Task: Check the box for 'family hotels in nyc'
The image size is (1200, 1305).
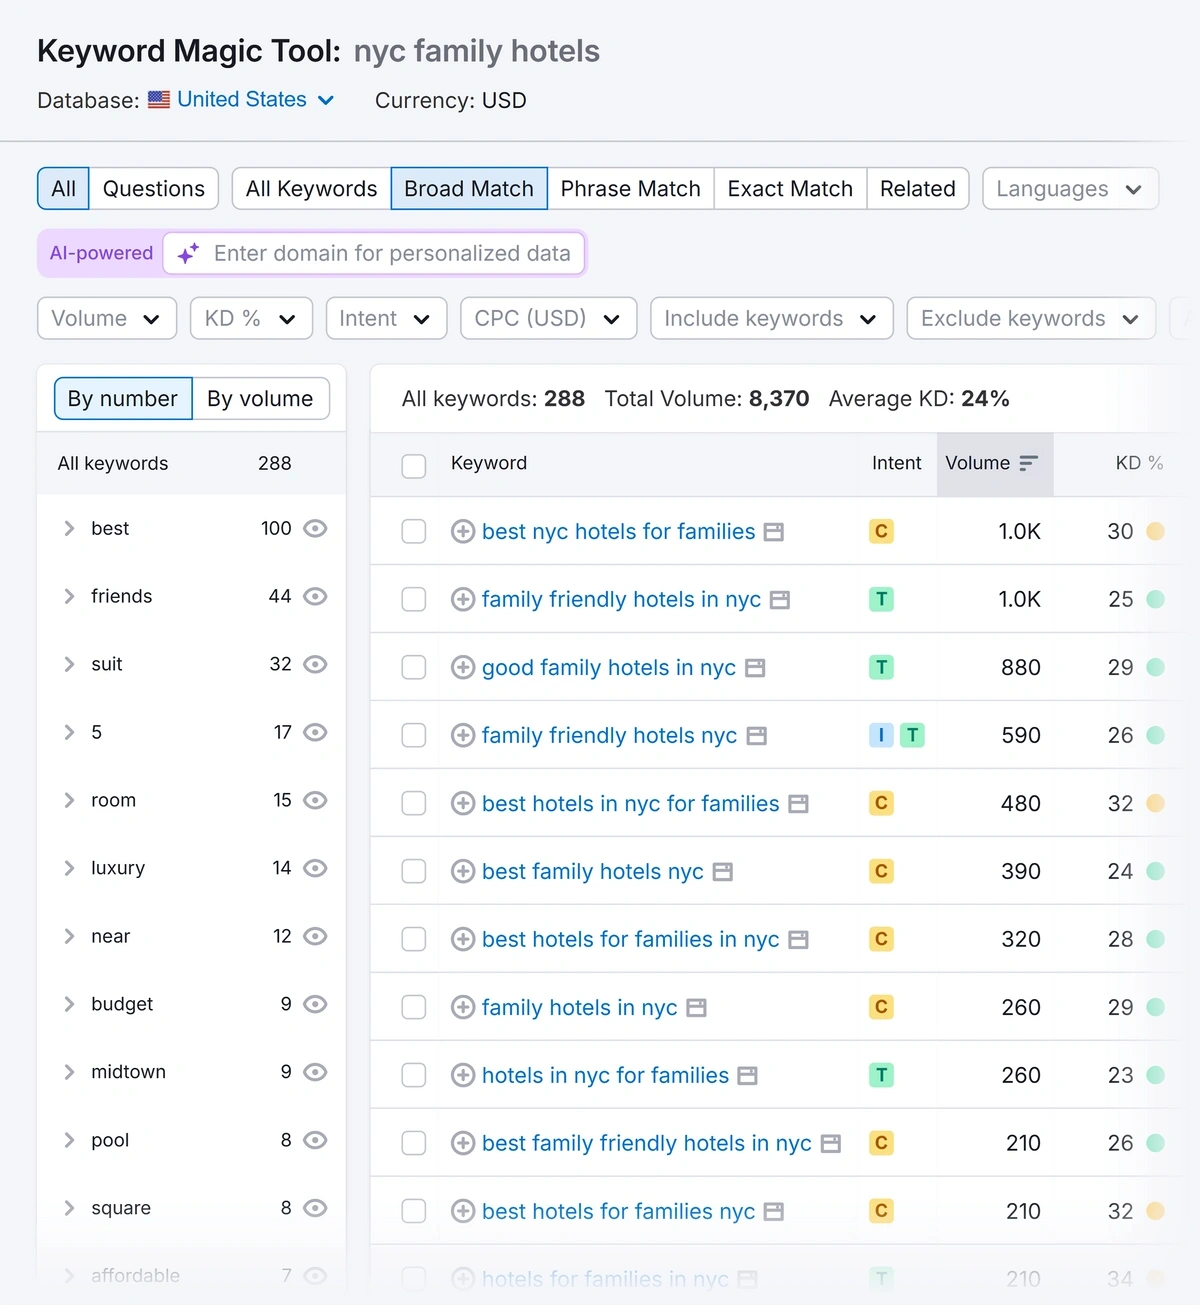Action: (x=414, y=1008)
